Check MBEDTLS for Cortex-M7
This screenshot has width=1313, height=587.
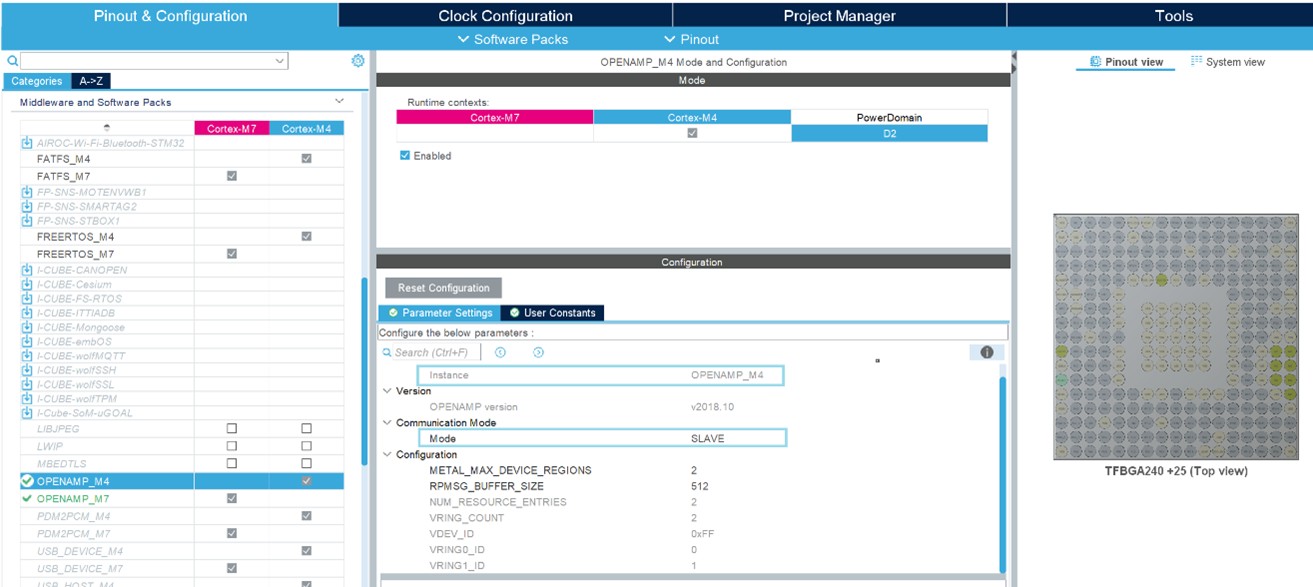click(232, 463)
